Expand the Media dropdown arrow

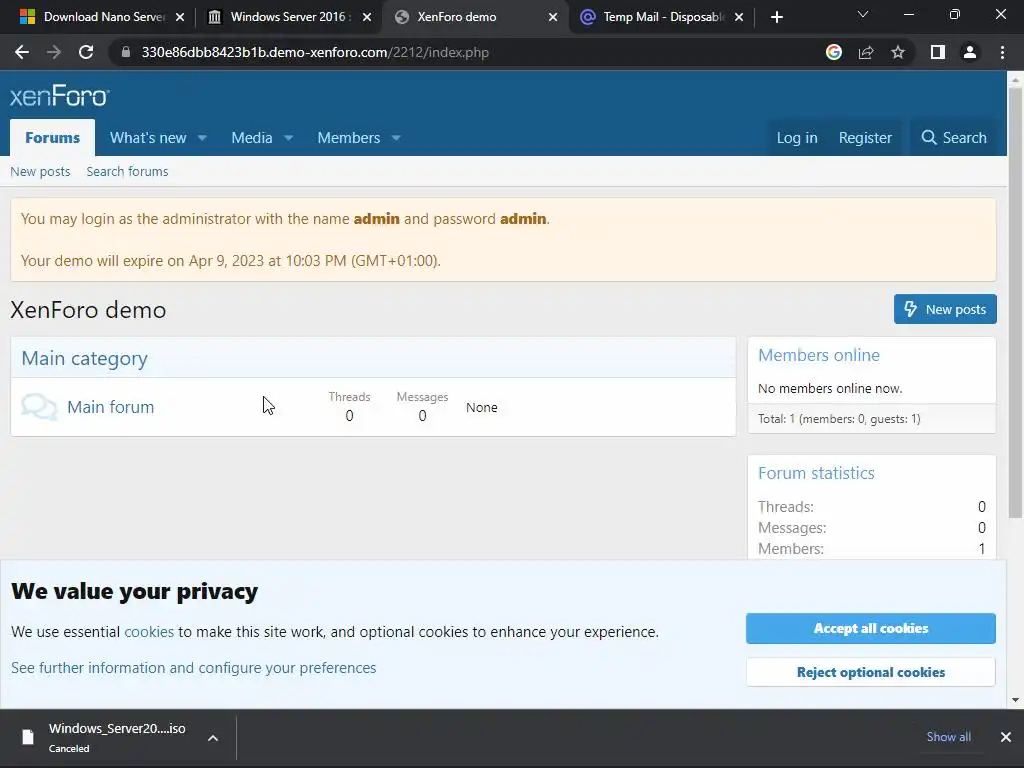pos(289,138)
